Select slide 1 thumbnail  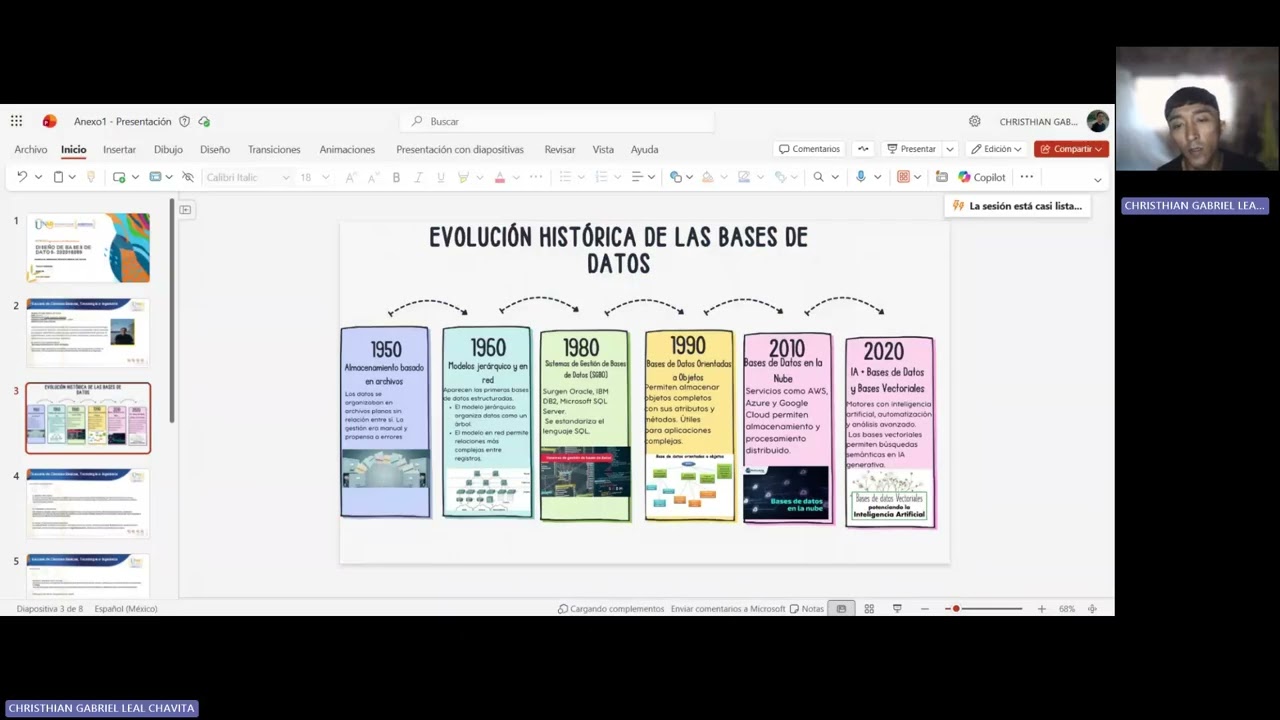(88, 247)
